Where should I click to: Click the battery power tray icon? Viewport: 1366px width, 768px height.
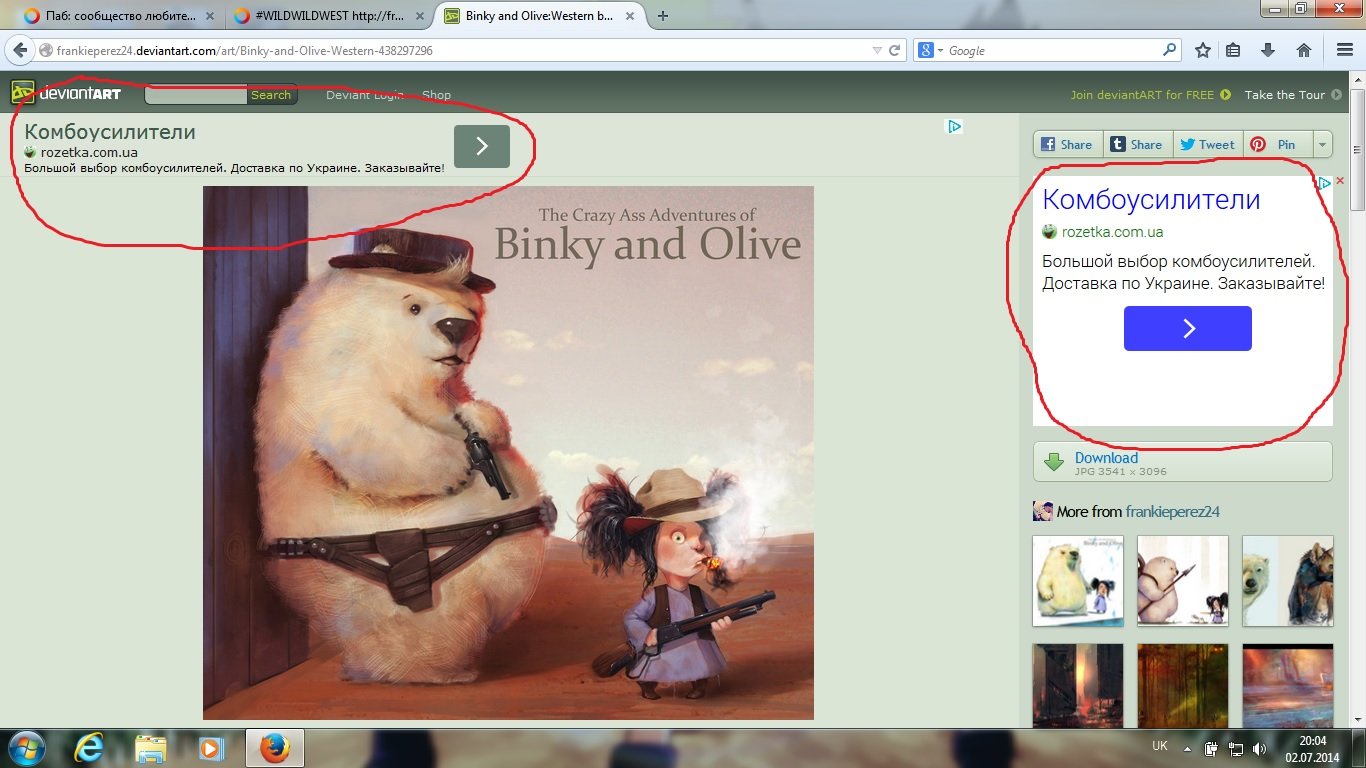pyautogui.click(x=1211, y=748)
